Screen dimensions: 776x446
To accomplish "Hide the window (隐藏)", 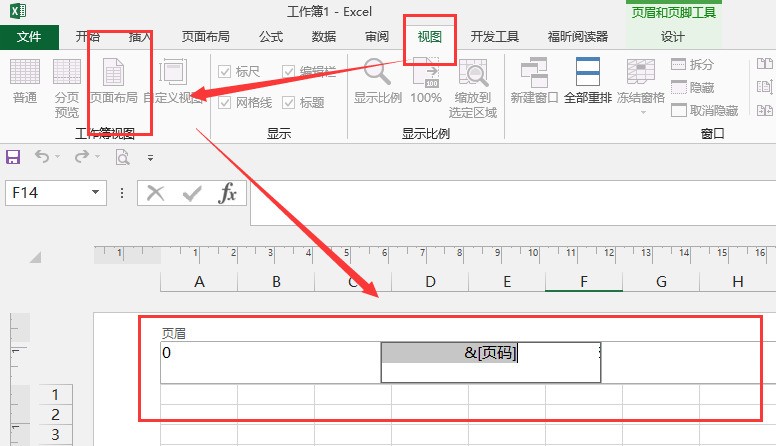I will coord(693,88).
